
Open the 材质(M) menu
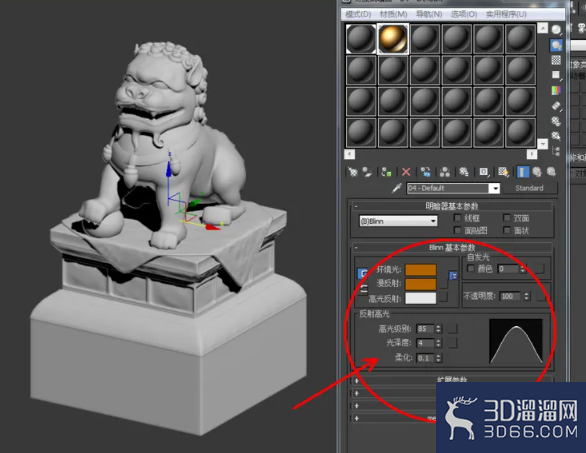(x=393, y=14)
